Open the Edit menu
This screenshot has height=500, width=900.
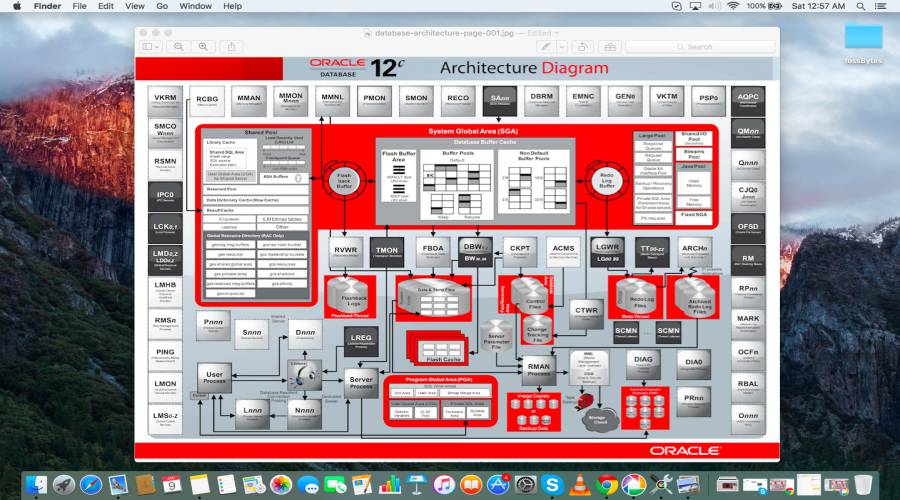coord(106,6)
